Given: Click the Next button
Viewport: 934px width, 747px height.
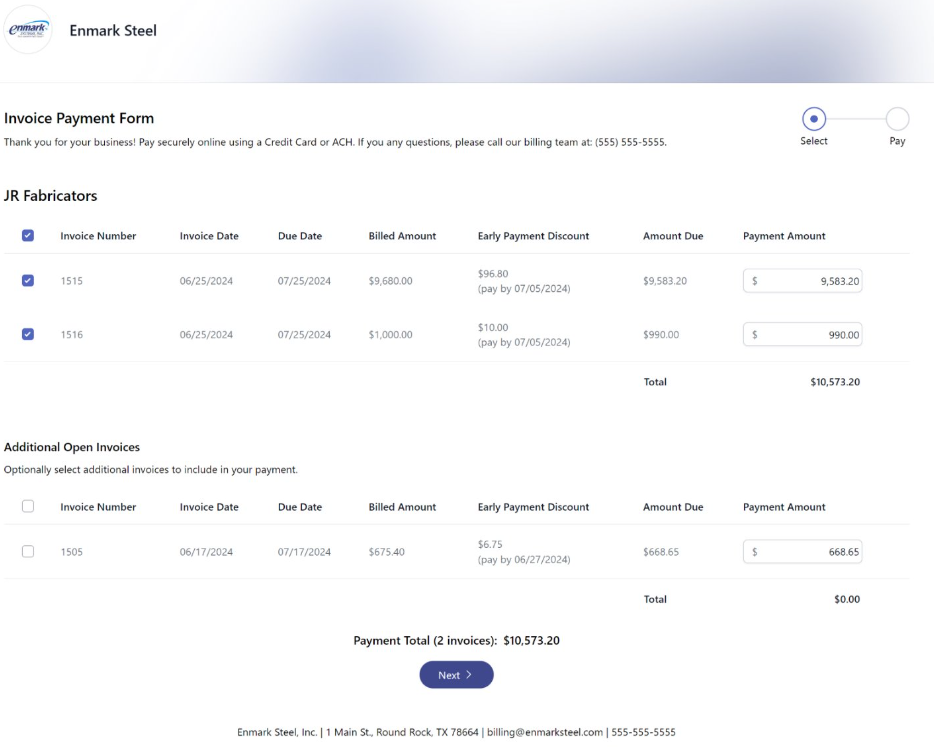Looking at the screenshot, I should (456, 674).
